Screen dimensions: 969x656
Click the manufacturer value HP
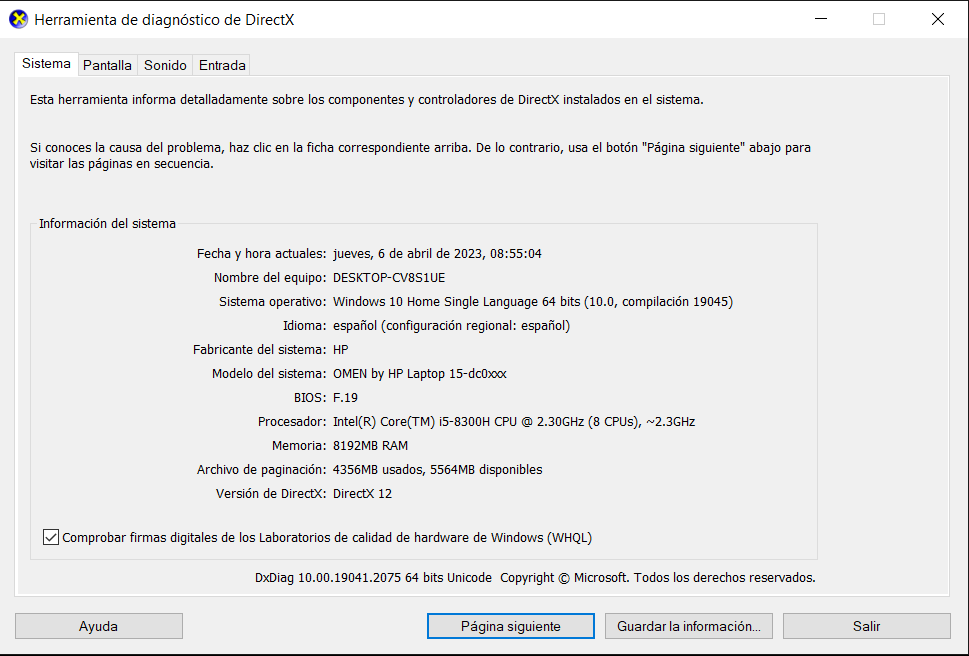(x=341, y=350)
